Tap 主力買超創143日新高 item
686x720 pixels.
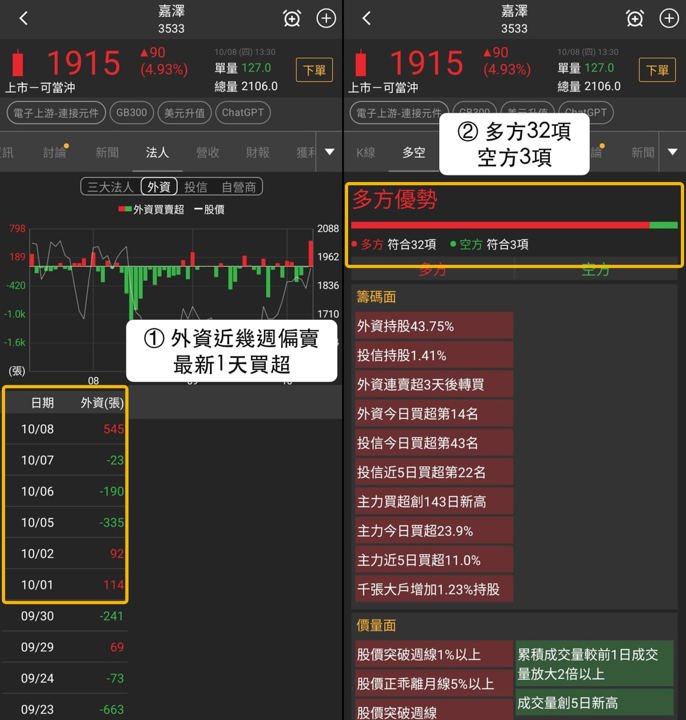(434, 501)
